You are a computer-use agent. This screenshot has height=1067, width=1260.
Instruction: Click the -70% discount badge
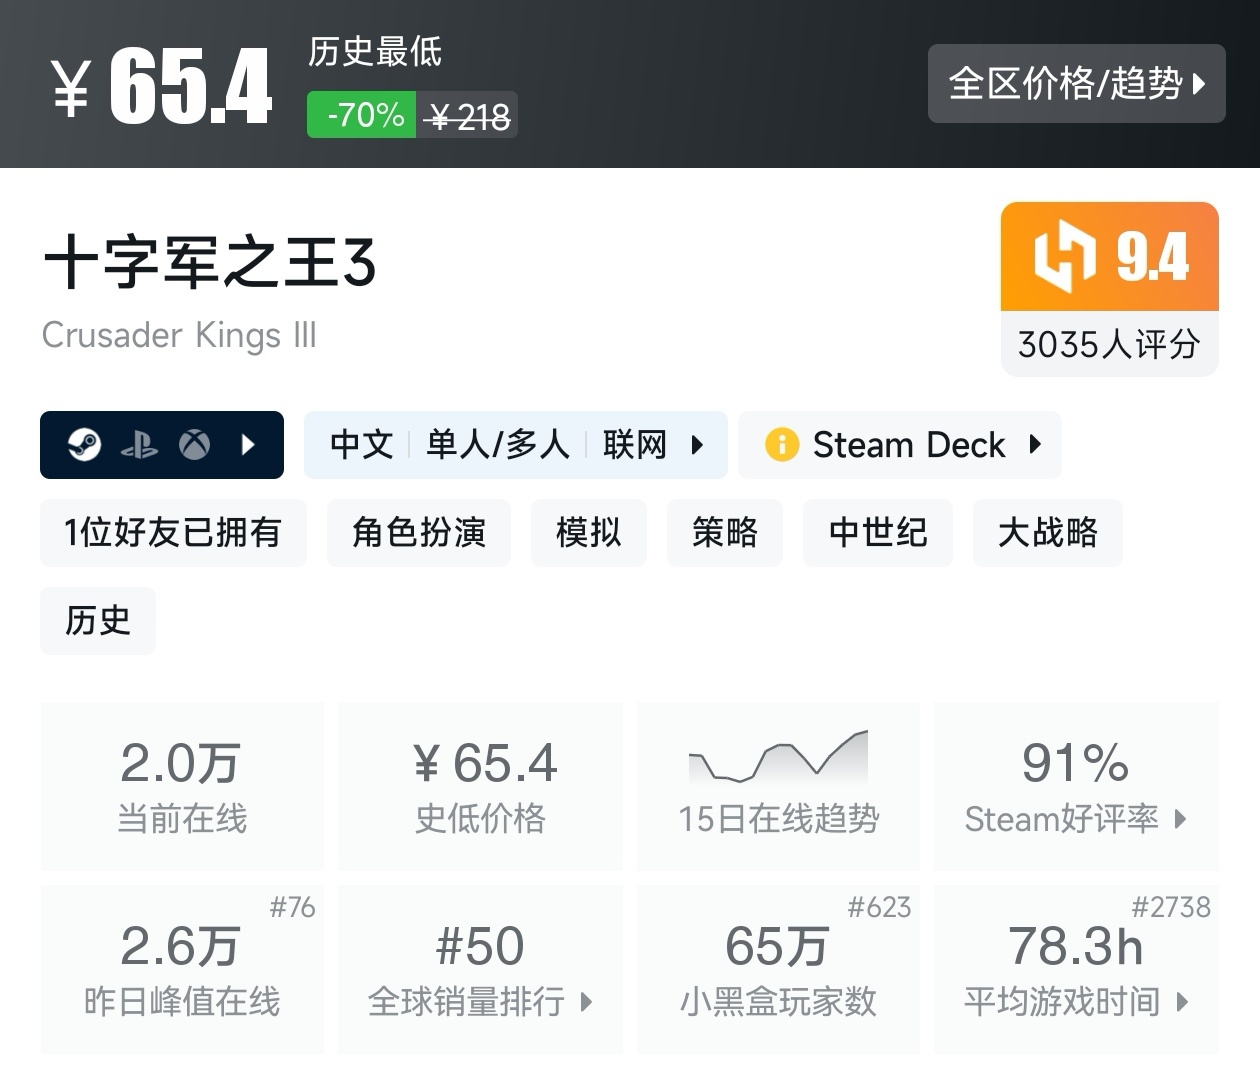click(x=361, y=115)
